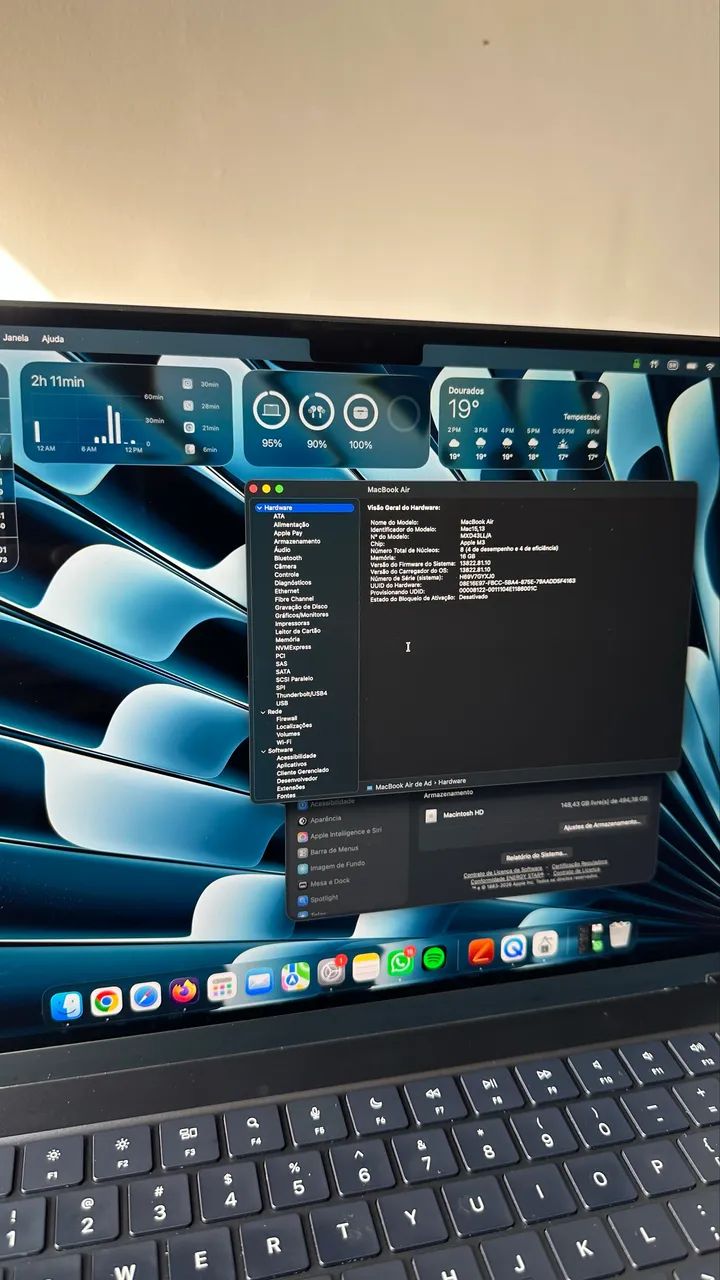Click Relatório do Sistema button
Viewport: 720px width, 1280px height.
(537, 854)
